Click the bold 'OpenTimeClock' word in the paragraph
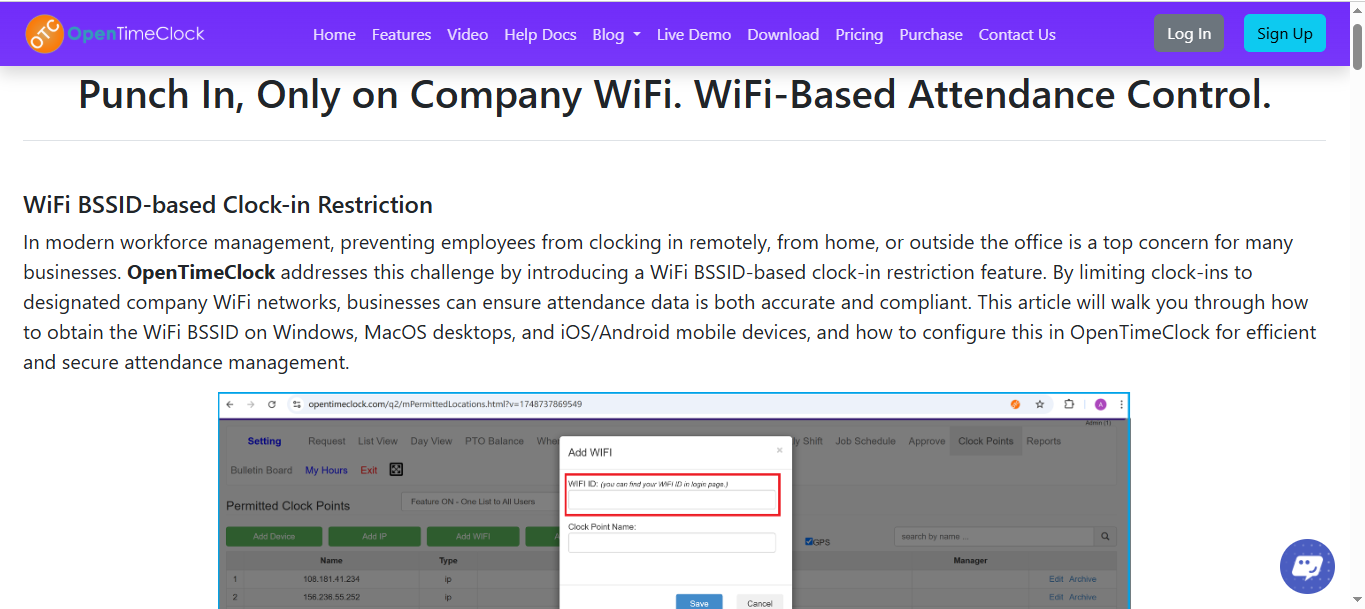 point(201,272)
